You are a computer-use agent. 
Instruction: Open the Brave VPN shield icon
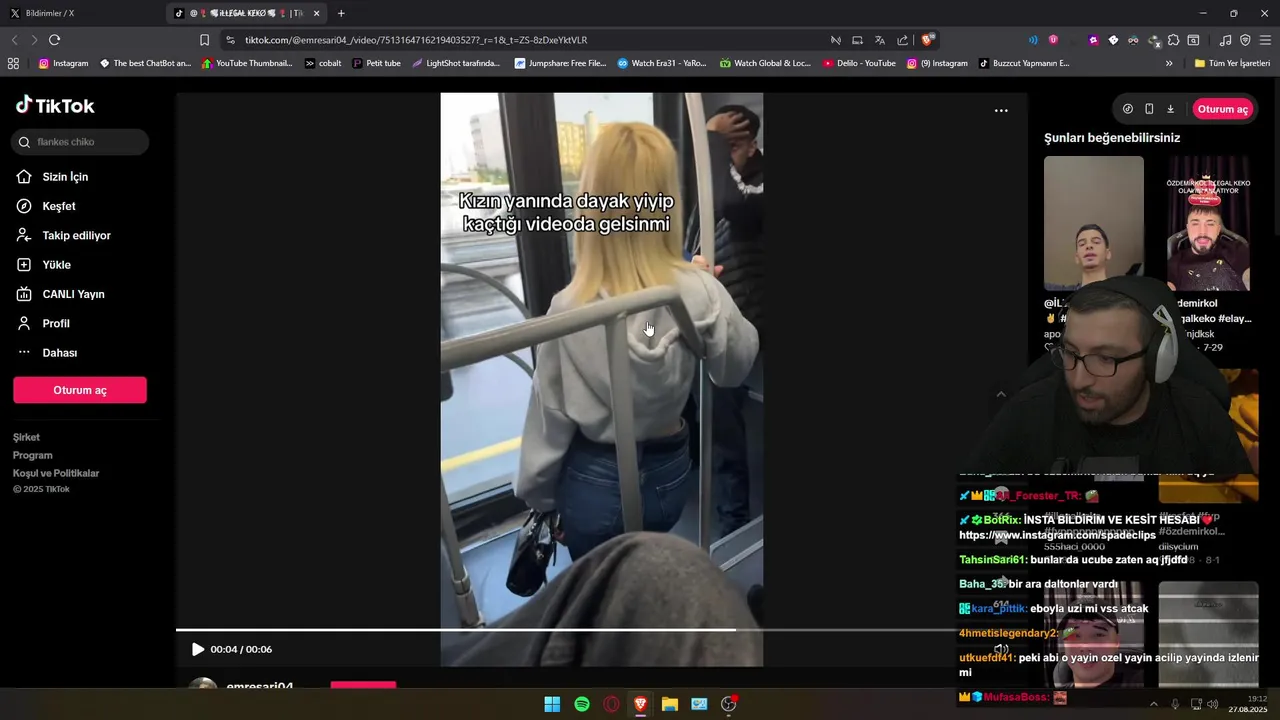(x=1245, y=40)
